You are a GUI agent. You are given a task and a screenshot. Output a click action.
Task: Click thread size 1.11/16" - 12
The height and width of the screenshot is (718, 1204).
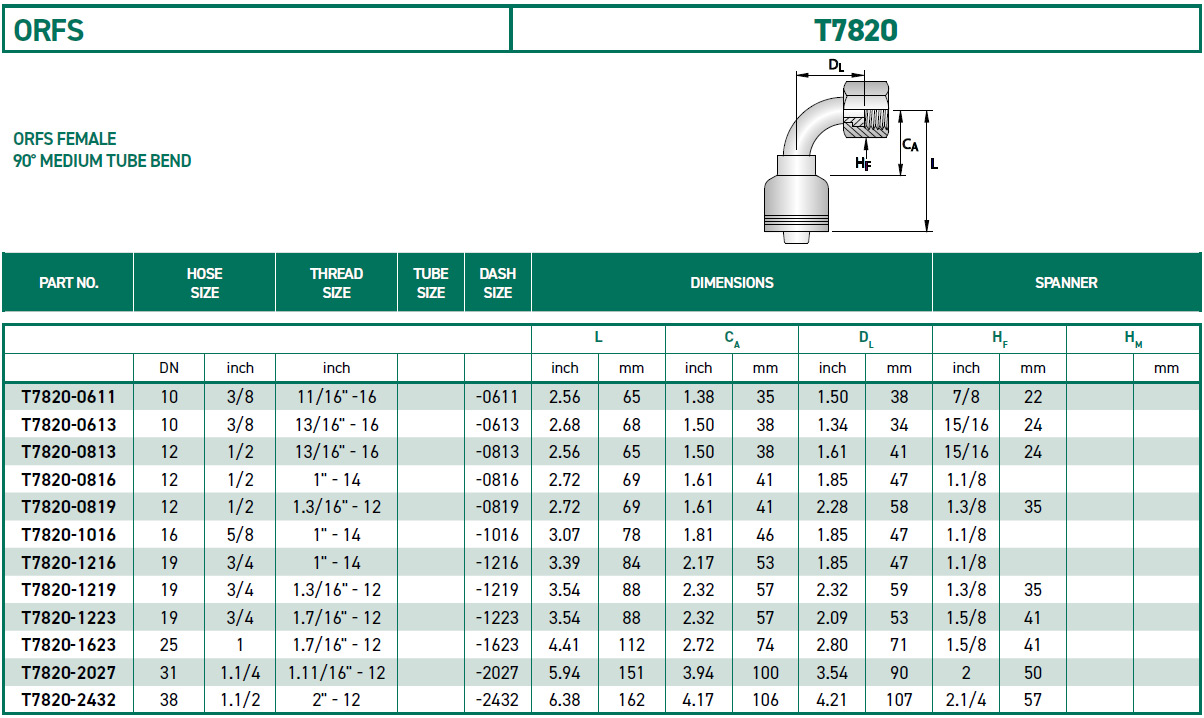pyautogui.click(x=336, y=673)
